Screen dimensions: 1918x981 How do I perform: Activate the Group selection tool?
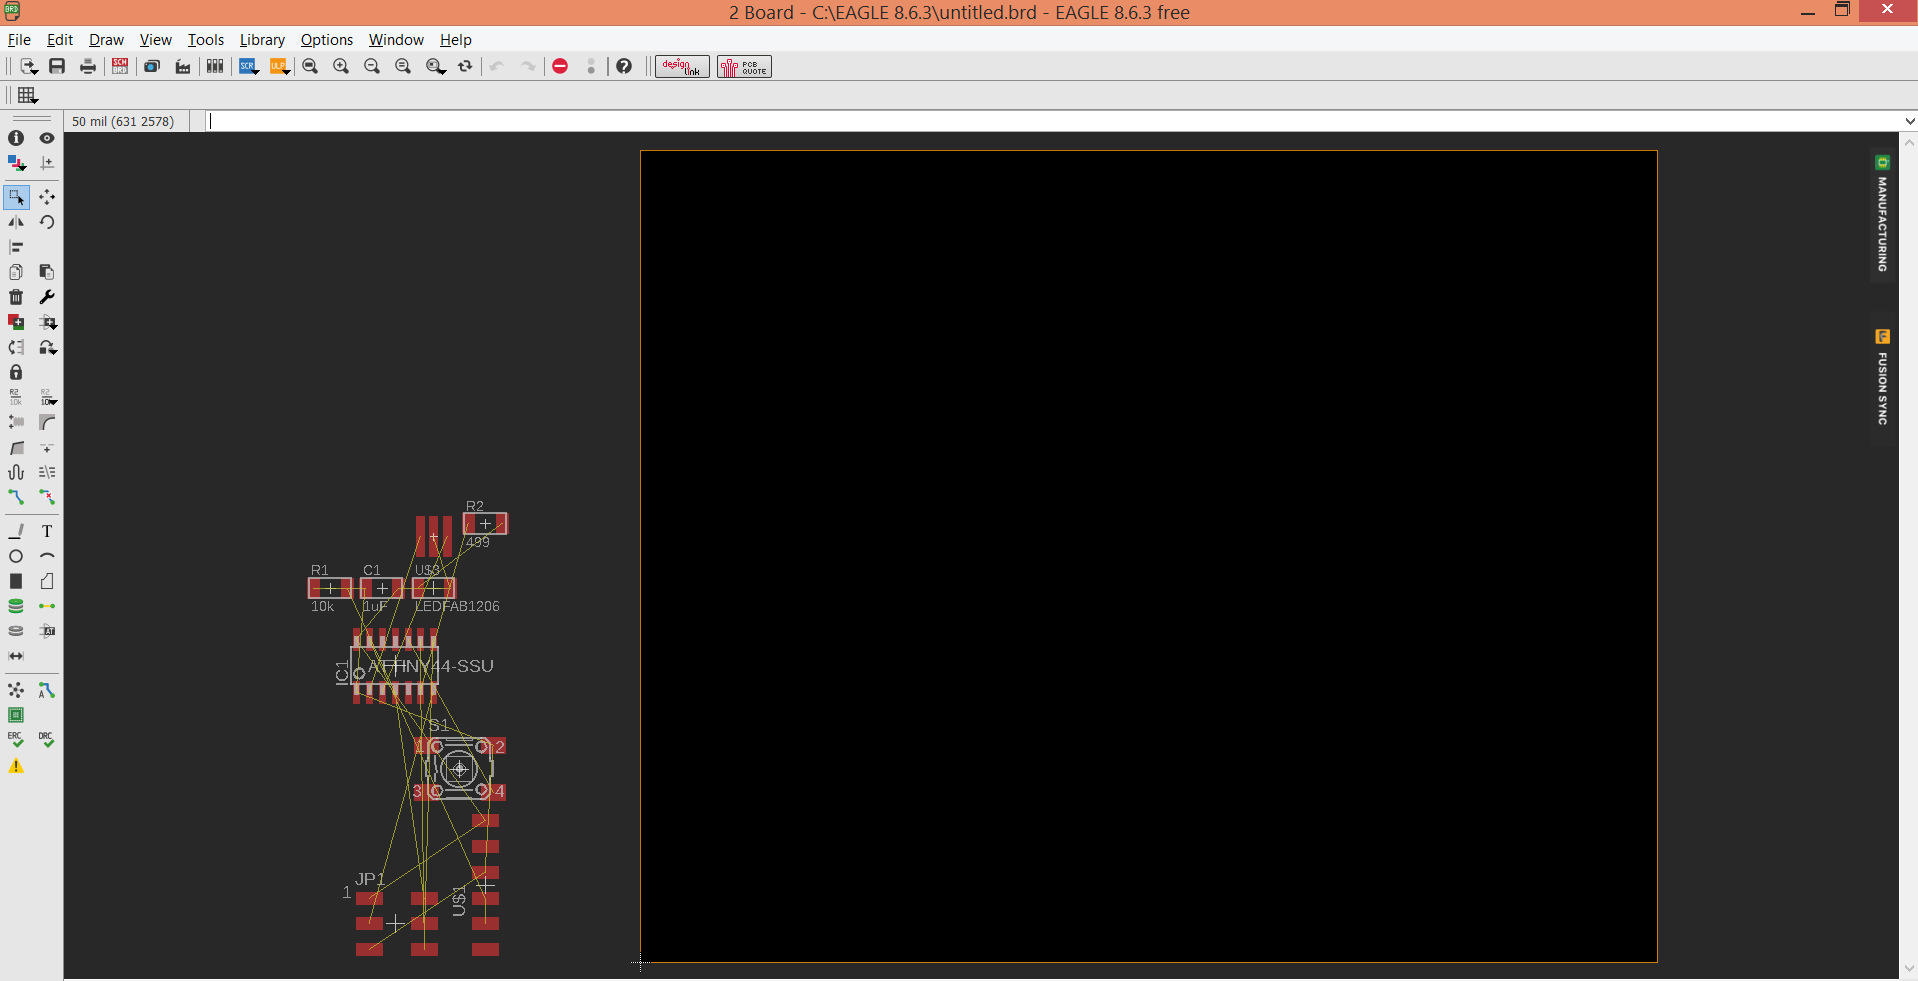tap(16, 197)
